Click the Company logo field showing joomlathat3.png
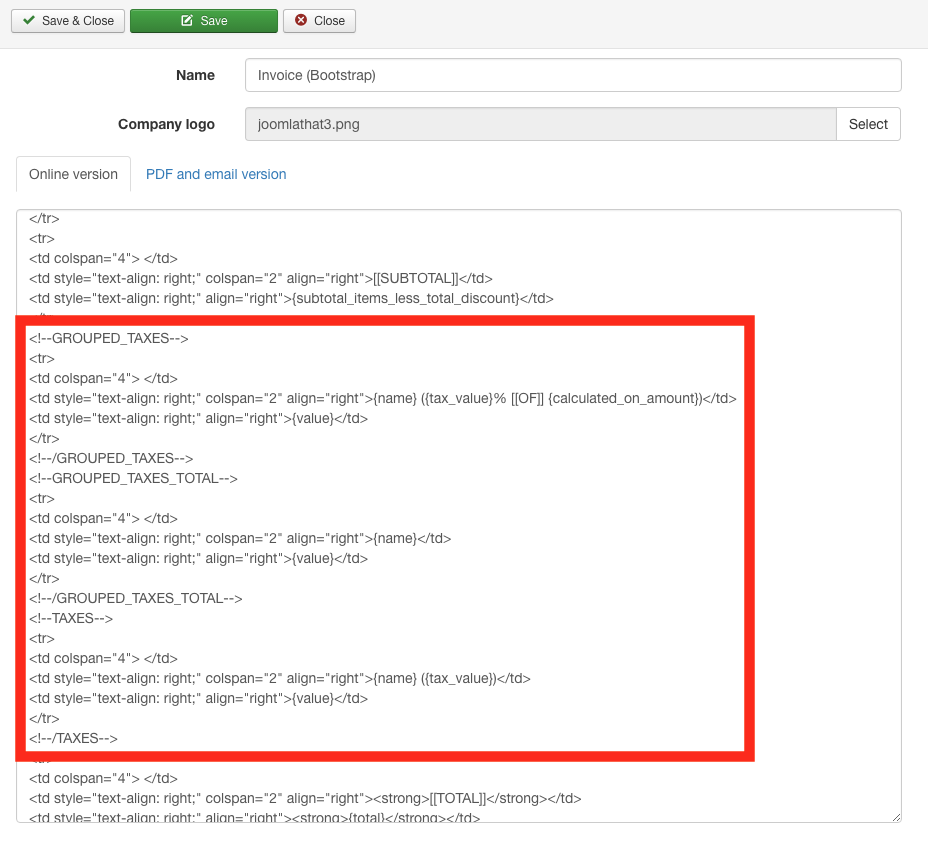Image resolution: width=928 pixels, height=851 pixels. click(x=540, y=124)
